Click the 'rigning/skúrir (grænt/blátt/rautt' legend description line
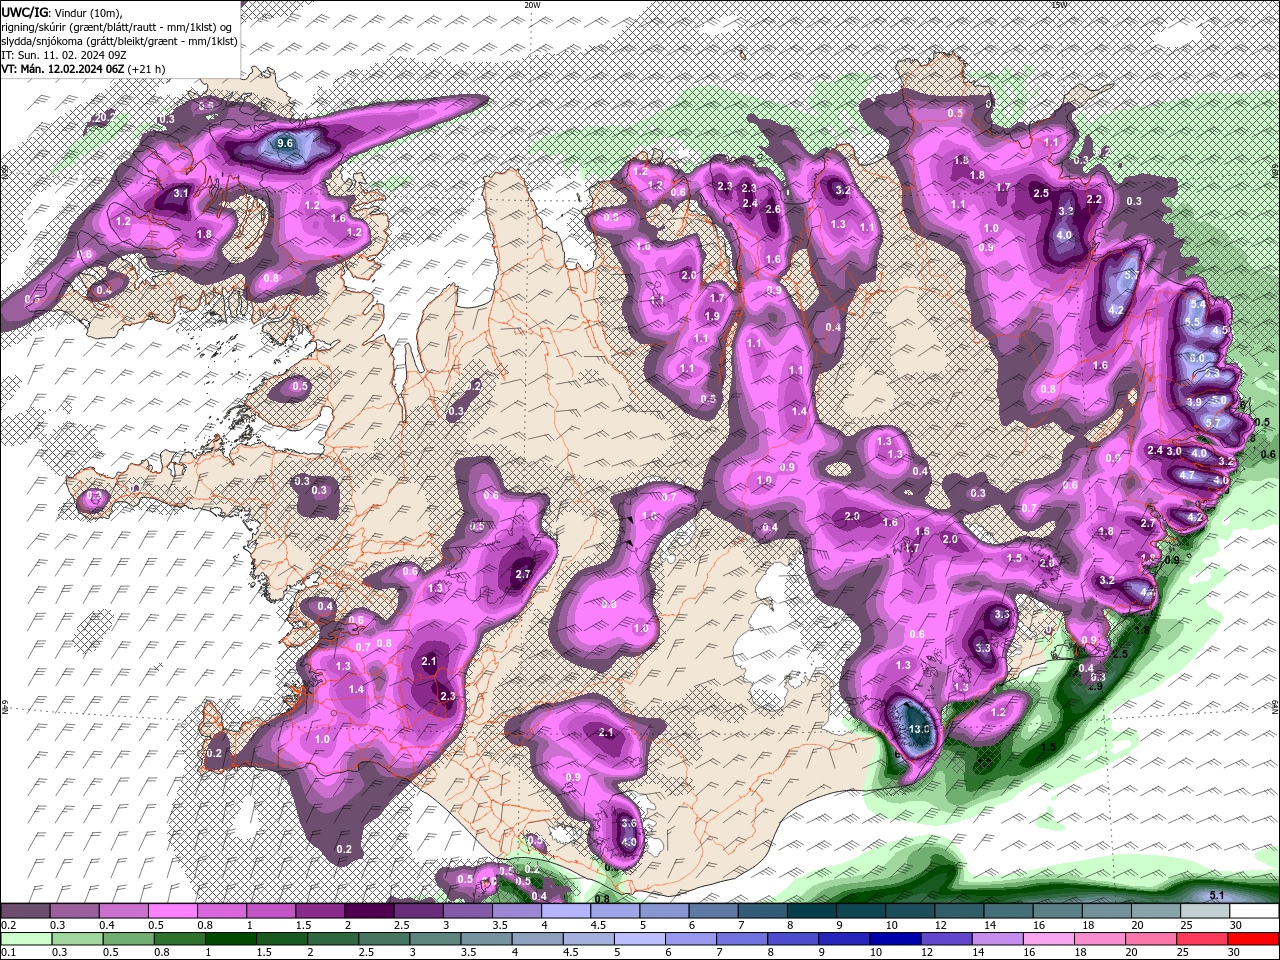Viewport: 1280px width, 960px height. click(x=118, y=26)
